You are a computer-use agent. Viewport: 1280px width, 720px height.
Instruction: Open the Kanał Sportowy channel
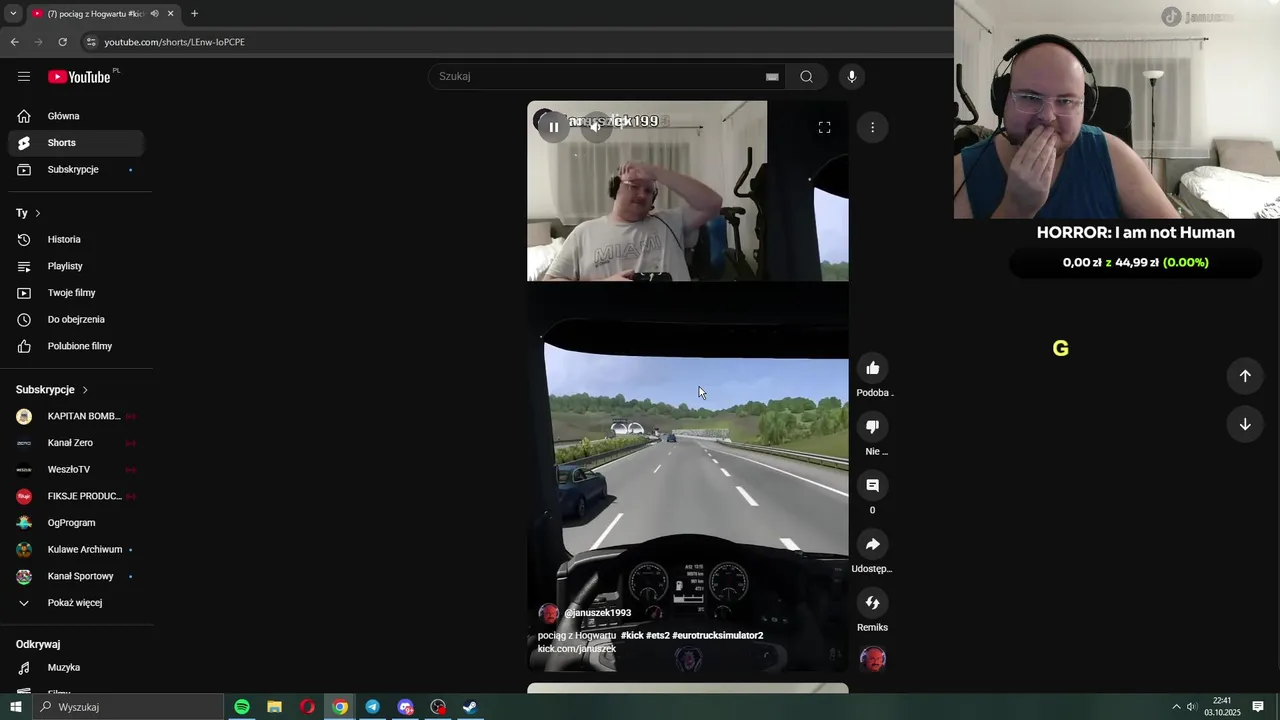[x=76, y=576]
